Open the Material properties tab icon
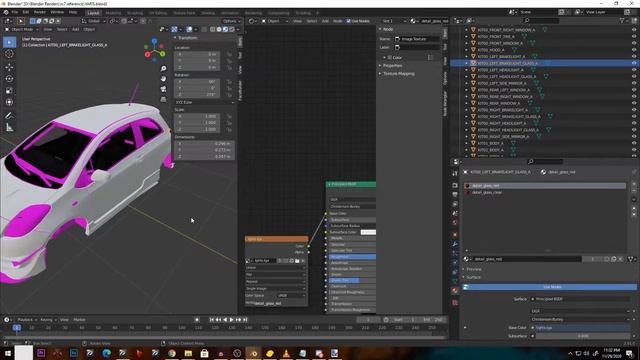The width and height of the screenshot is (640, 360). click(x=455, y=291)
